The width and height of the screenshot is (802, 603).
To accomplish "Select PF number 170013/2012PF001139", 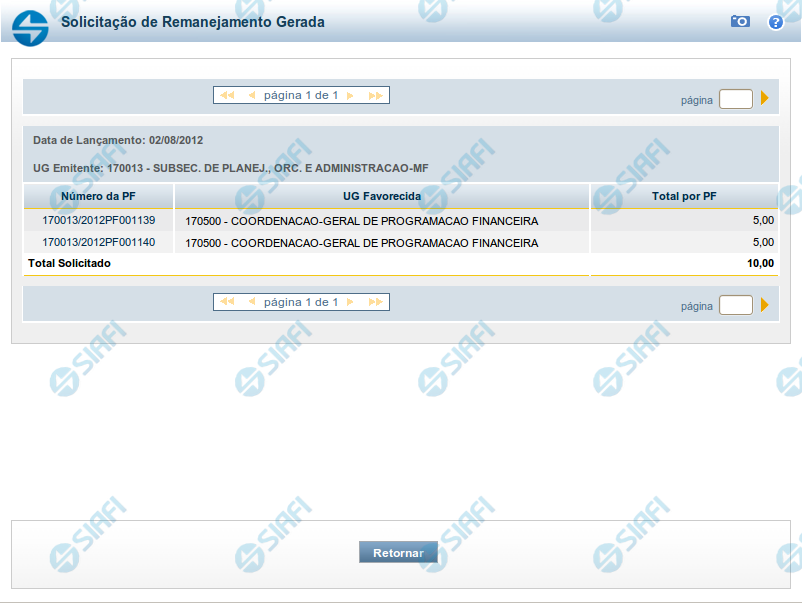I will point(98,220).
